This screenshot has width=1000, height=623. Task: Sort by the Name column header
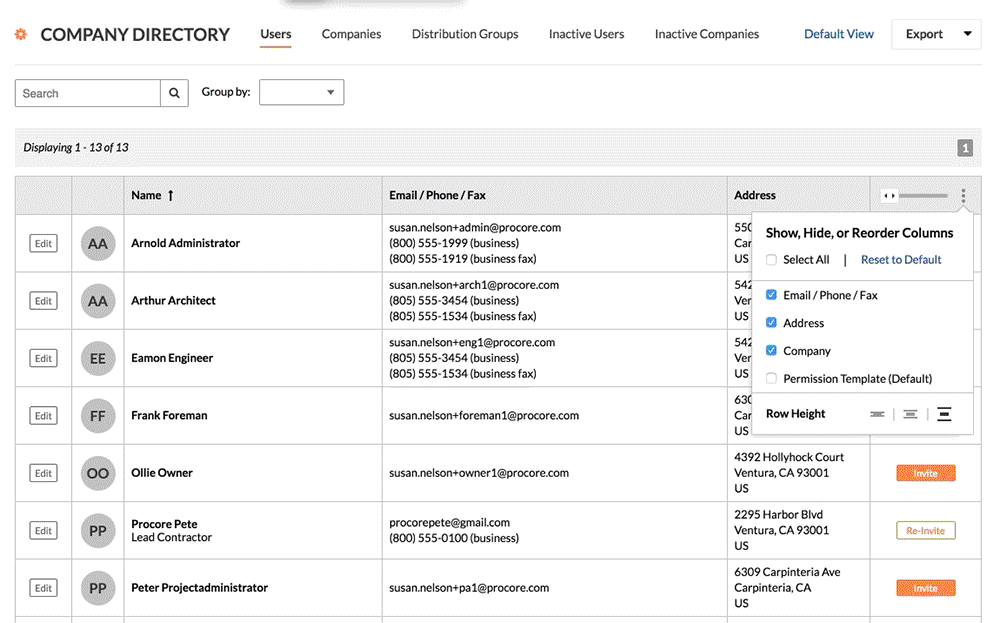146,195
